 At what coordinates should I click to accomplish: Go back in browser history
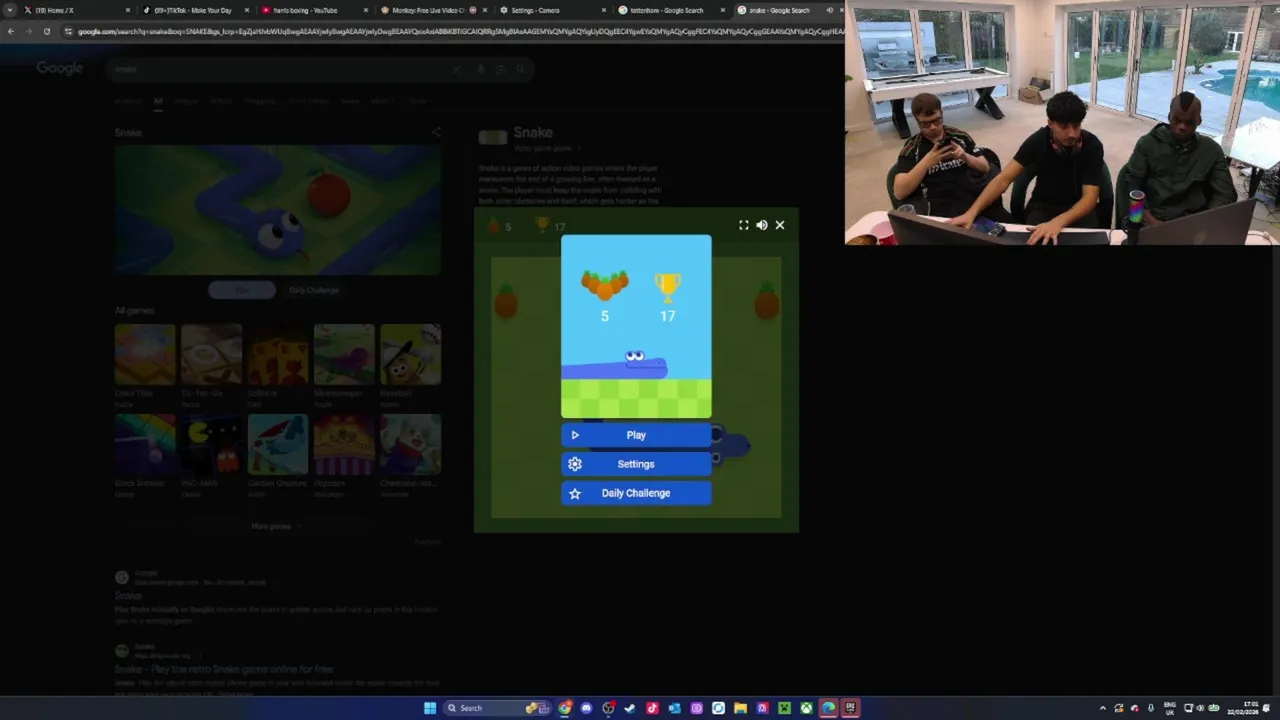(10, 31)
